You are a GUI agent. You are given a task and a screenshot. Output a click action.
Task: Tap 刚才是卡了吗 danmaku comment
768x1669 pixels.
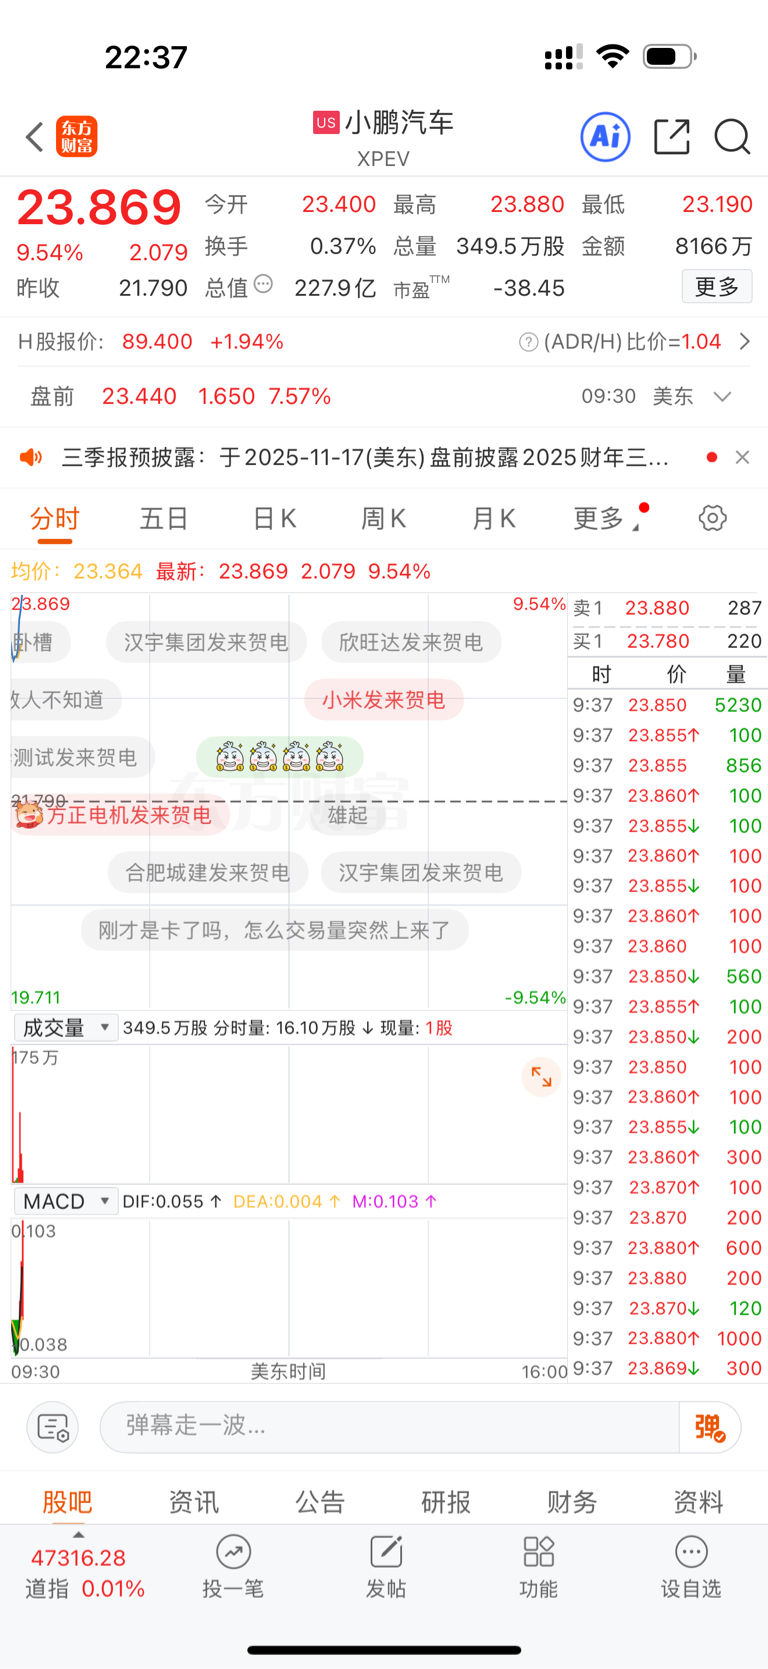click(275, 930)
